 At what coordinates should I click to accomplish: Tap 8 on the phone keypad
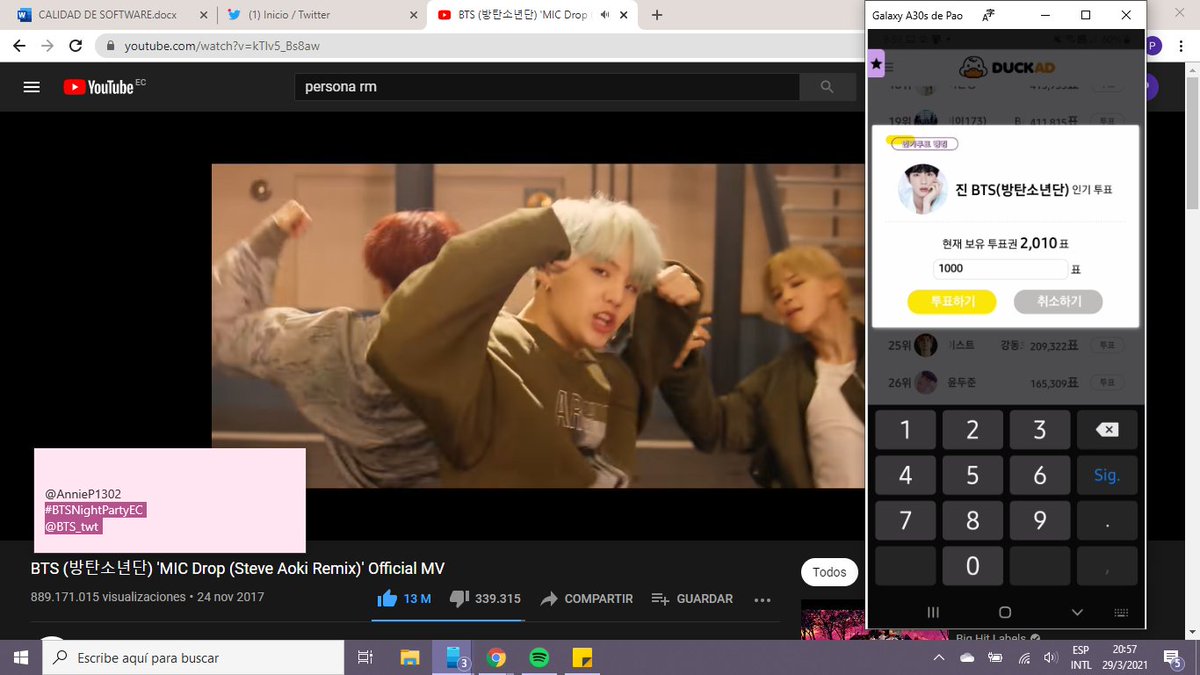pos(972,521)
